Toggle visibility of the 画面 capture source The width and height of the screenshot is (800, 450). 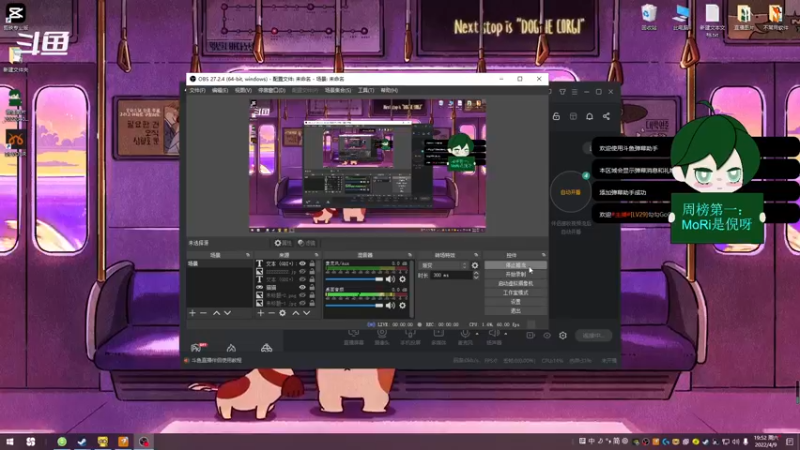pyautogui.click(x=302, y=287)
